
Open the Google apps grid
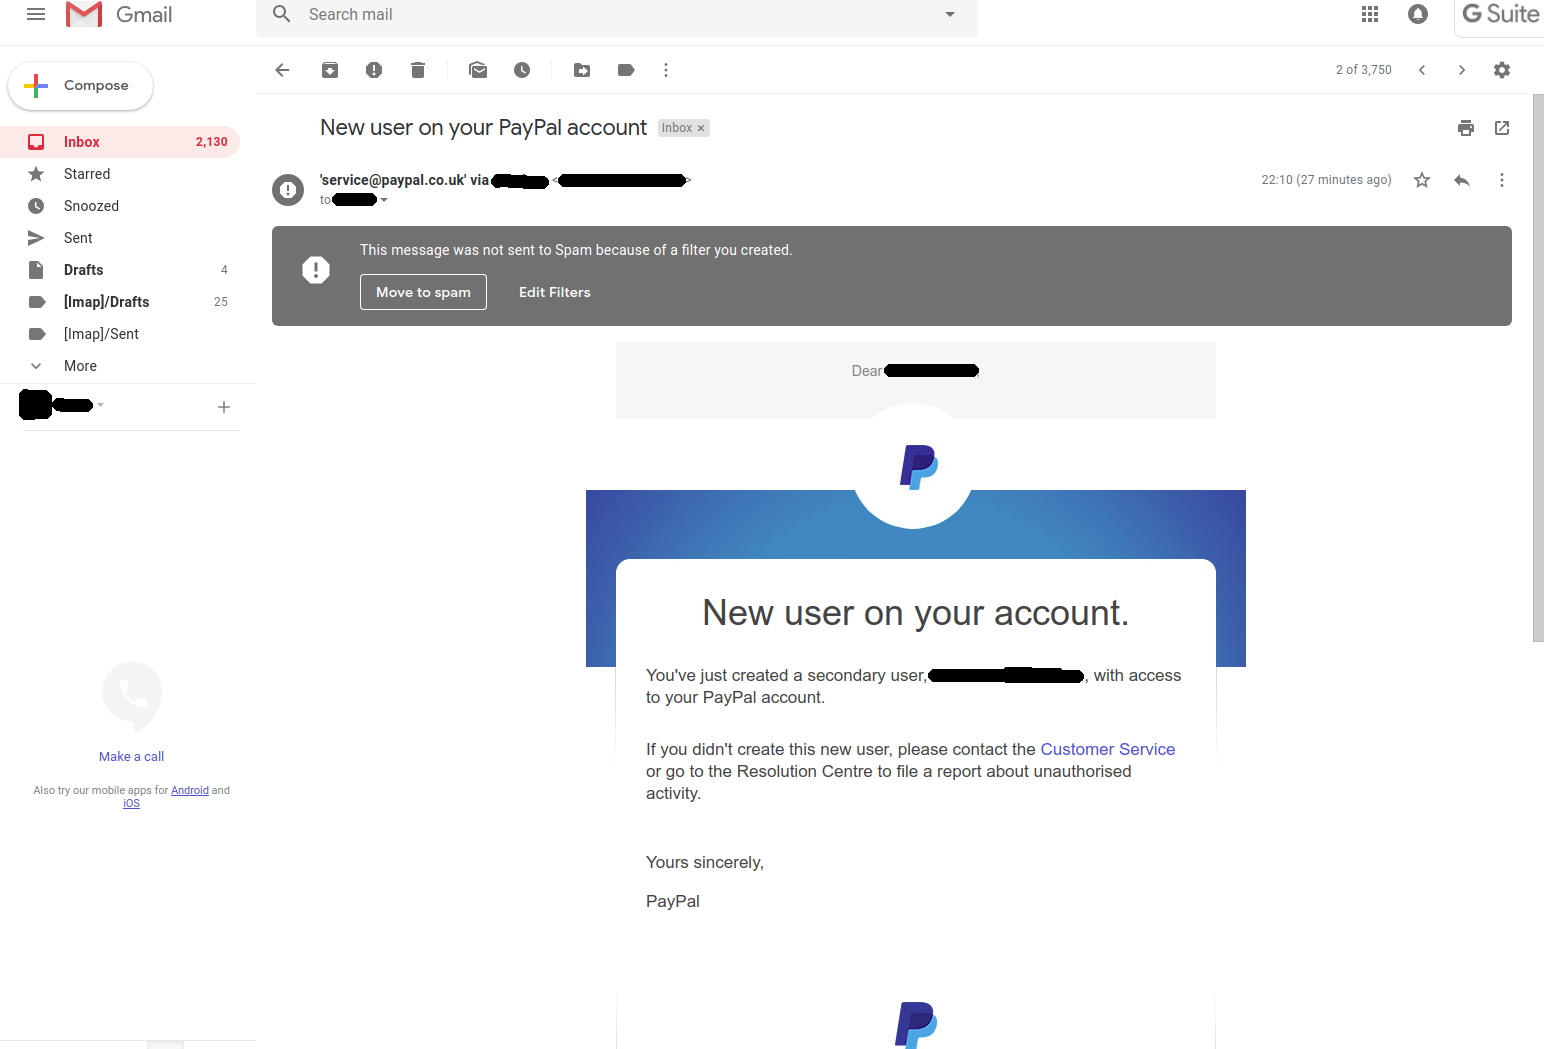click(x=1370, y=14)
